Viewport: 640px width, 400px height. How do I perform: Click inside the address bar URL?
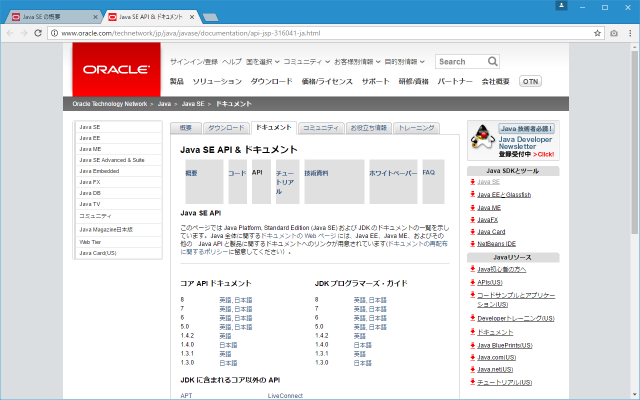point(191,33)
